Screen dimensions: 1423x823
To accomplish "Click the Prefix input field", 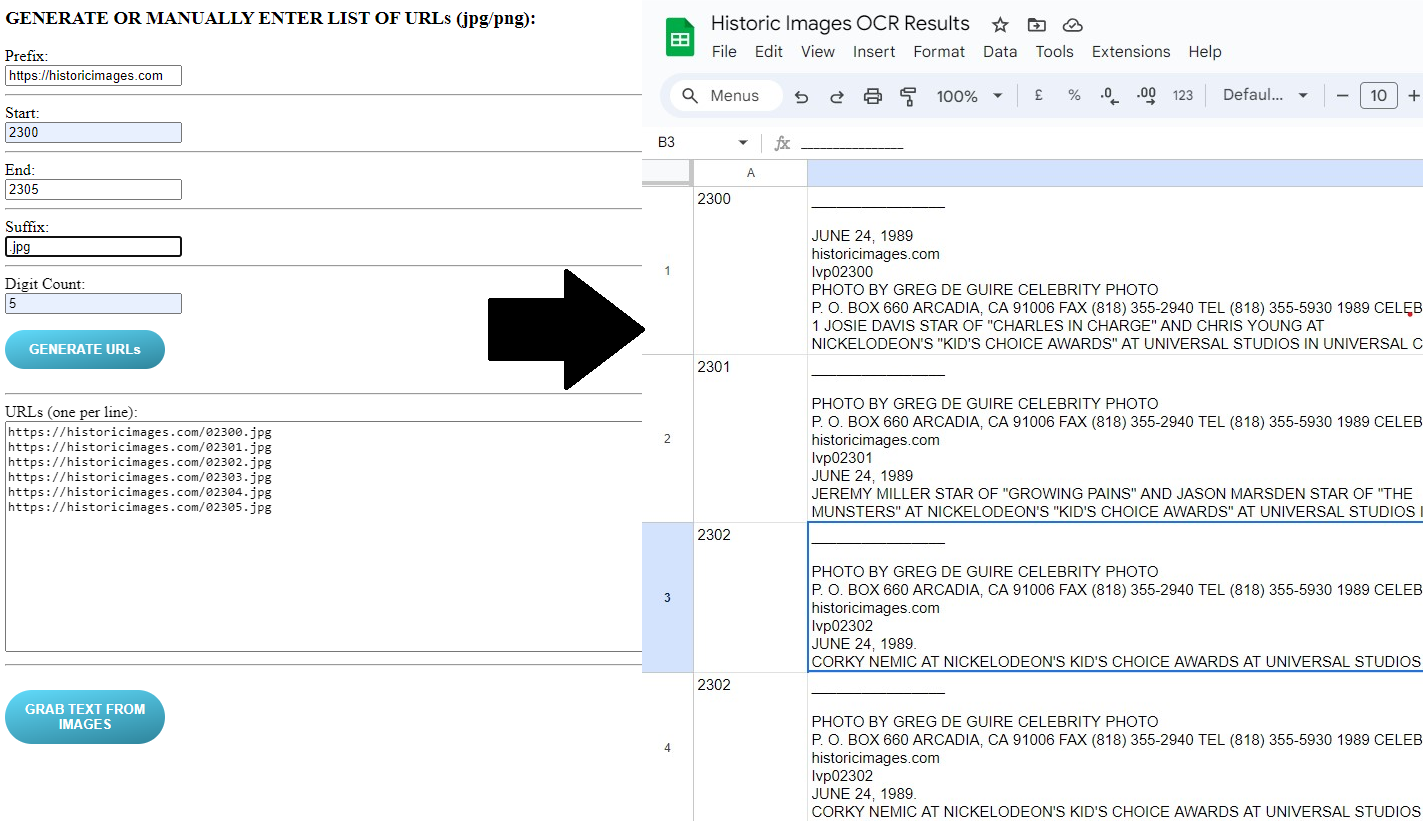I will point(93,76).
